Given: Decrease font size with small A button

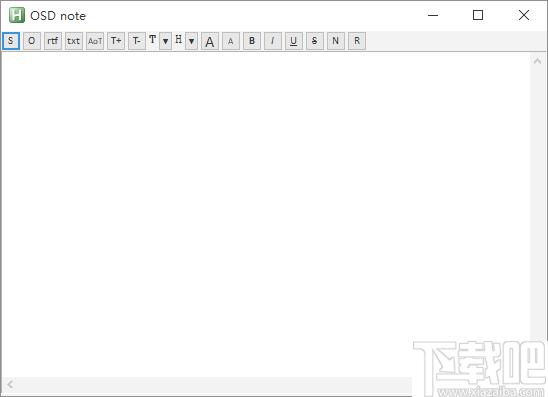Looking at the screenshot, I should 231,41.
